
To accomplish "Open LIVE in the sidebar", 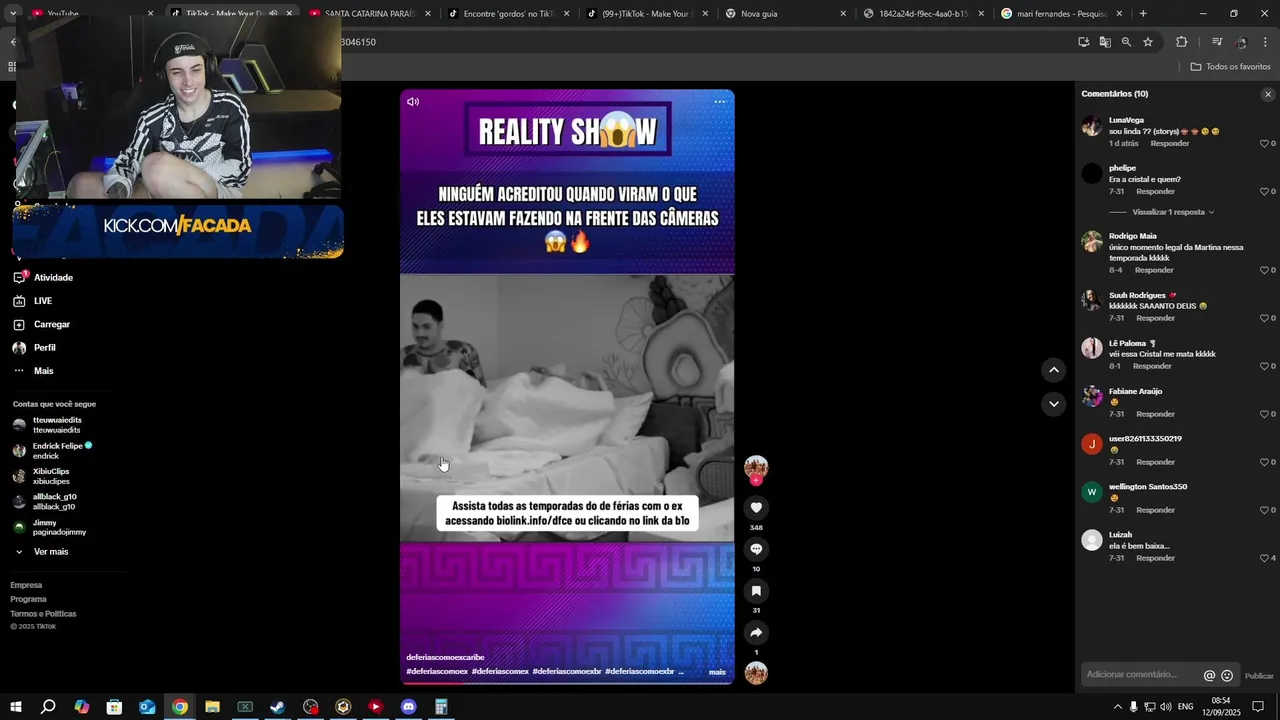I will 43,301.
